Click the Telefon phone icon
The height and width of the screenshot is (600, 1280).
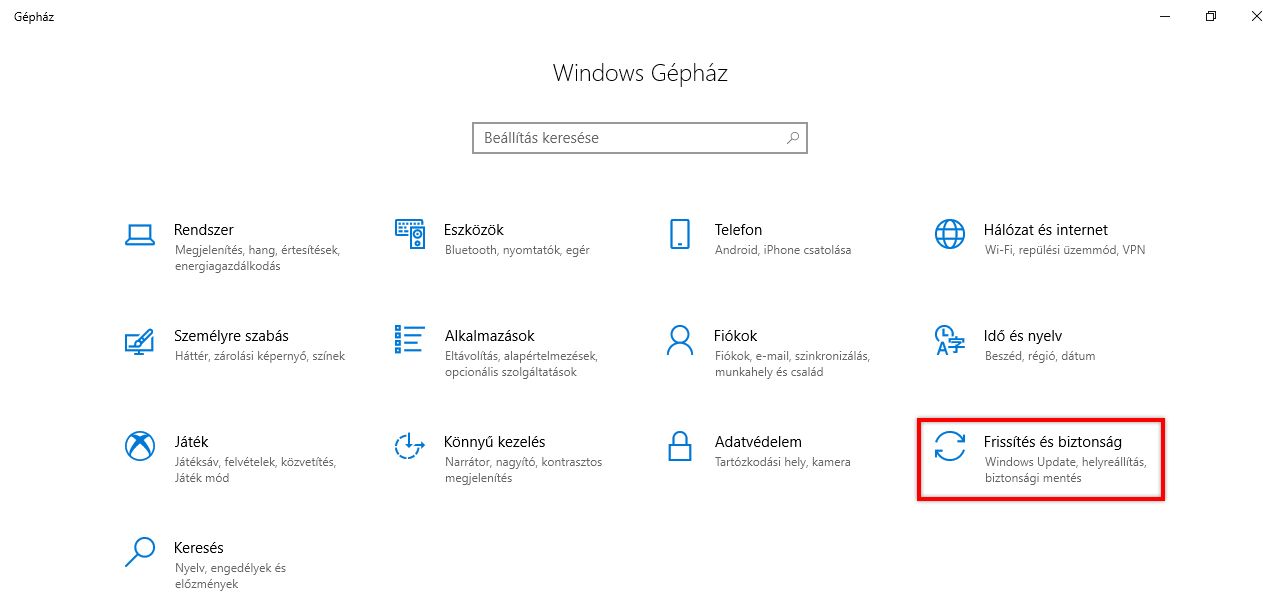[x=679, y=234]
